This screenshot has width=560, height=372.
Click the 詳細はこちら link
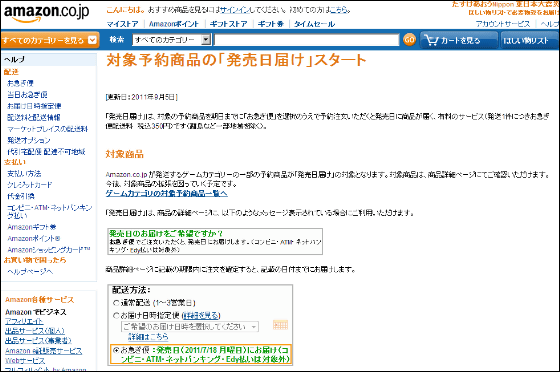(x=149, y=337)
